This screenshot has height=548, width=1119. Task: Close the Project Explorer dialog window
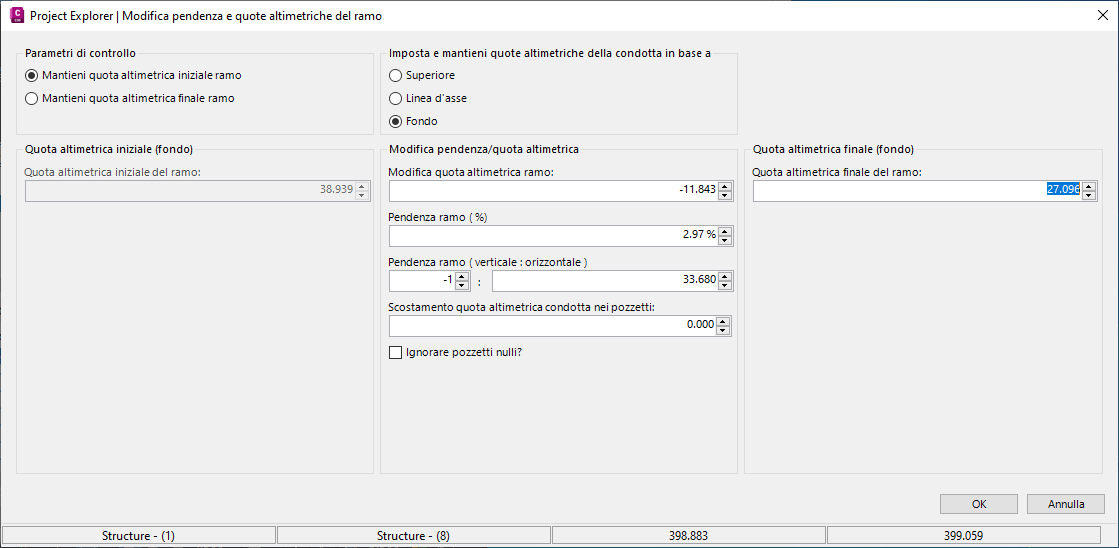tap(1101, 16)
